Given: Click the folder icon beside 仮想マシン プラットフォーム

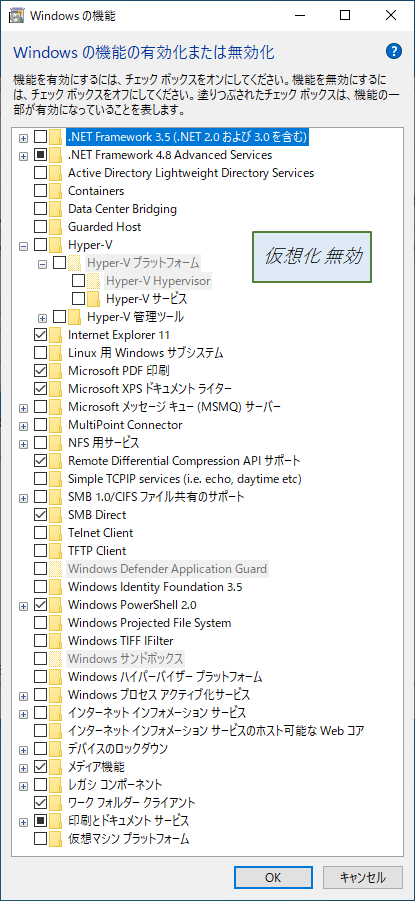Looking at the screenshot, I should (x=55, y=839).
